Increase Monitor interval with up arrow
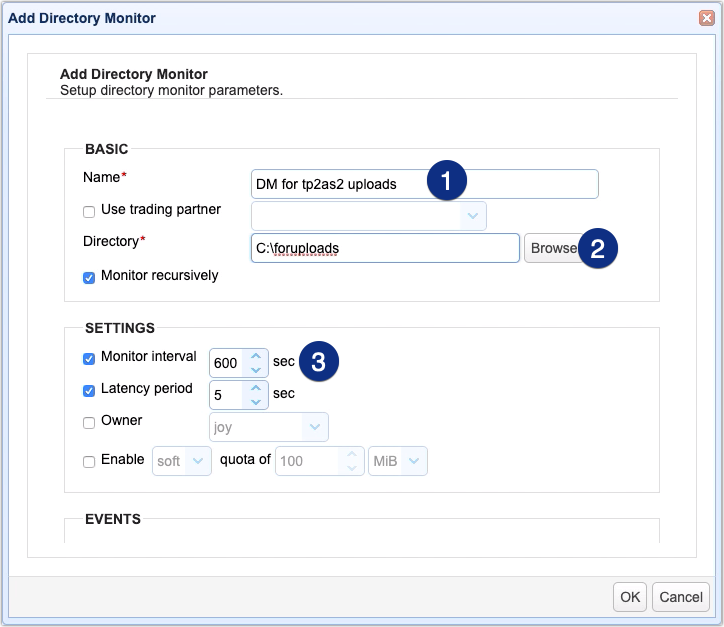Screen dimensions: 724x627 [256, 356]
